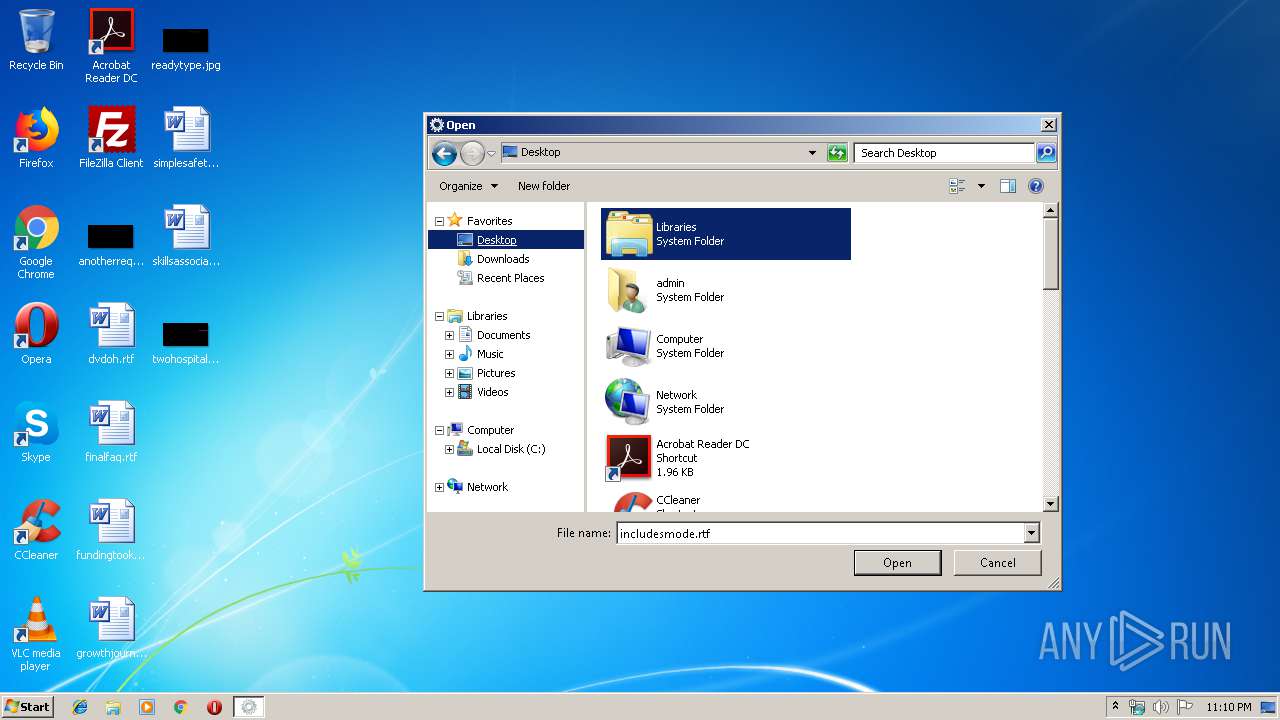Select Network system folder in file list
This screenshot has height=720, width=1280.
point(726,402)
